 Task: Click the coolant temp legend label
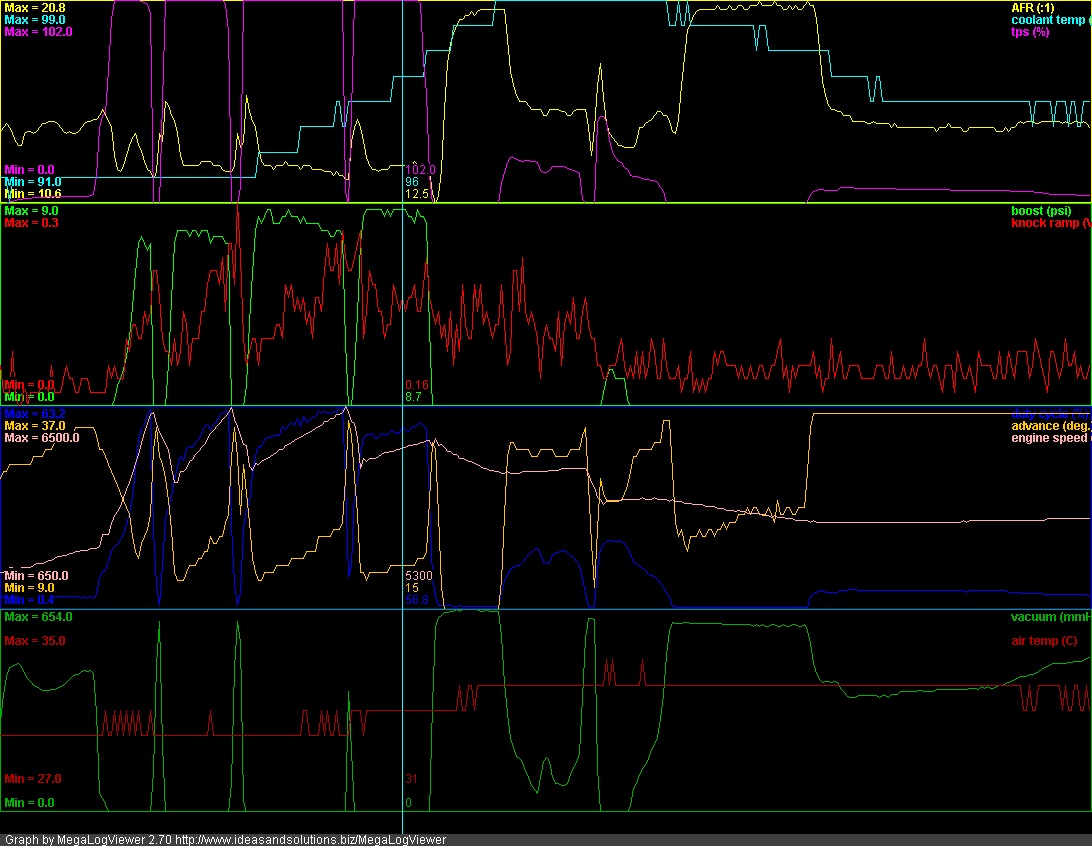tap(1051, 20)
